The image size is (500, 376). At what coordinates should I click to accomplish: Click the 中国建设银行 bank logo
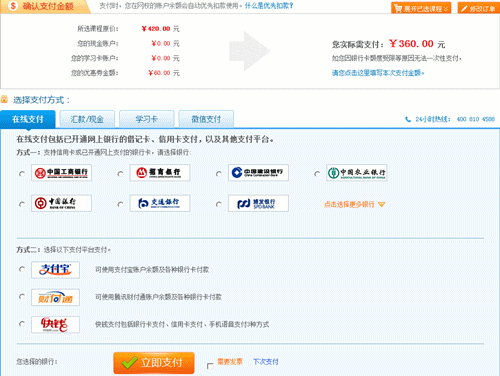(258, 173)
